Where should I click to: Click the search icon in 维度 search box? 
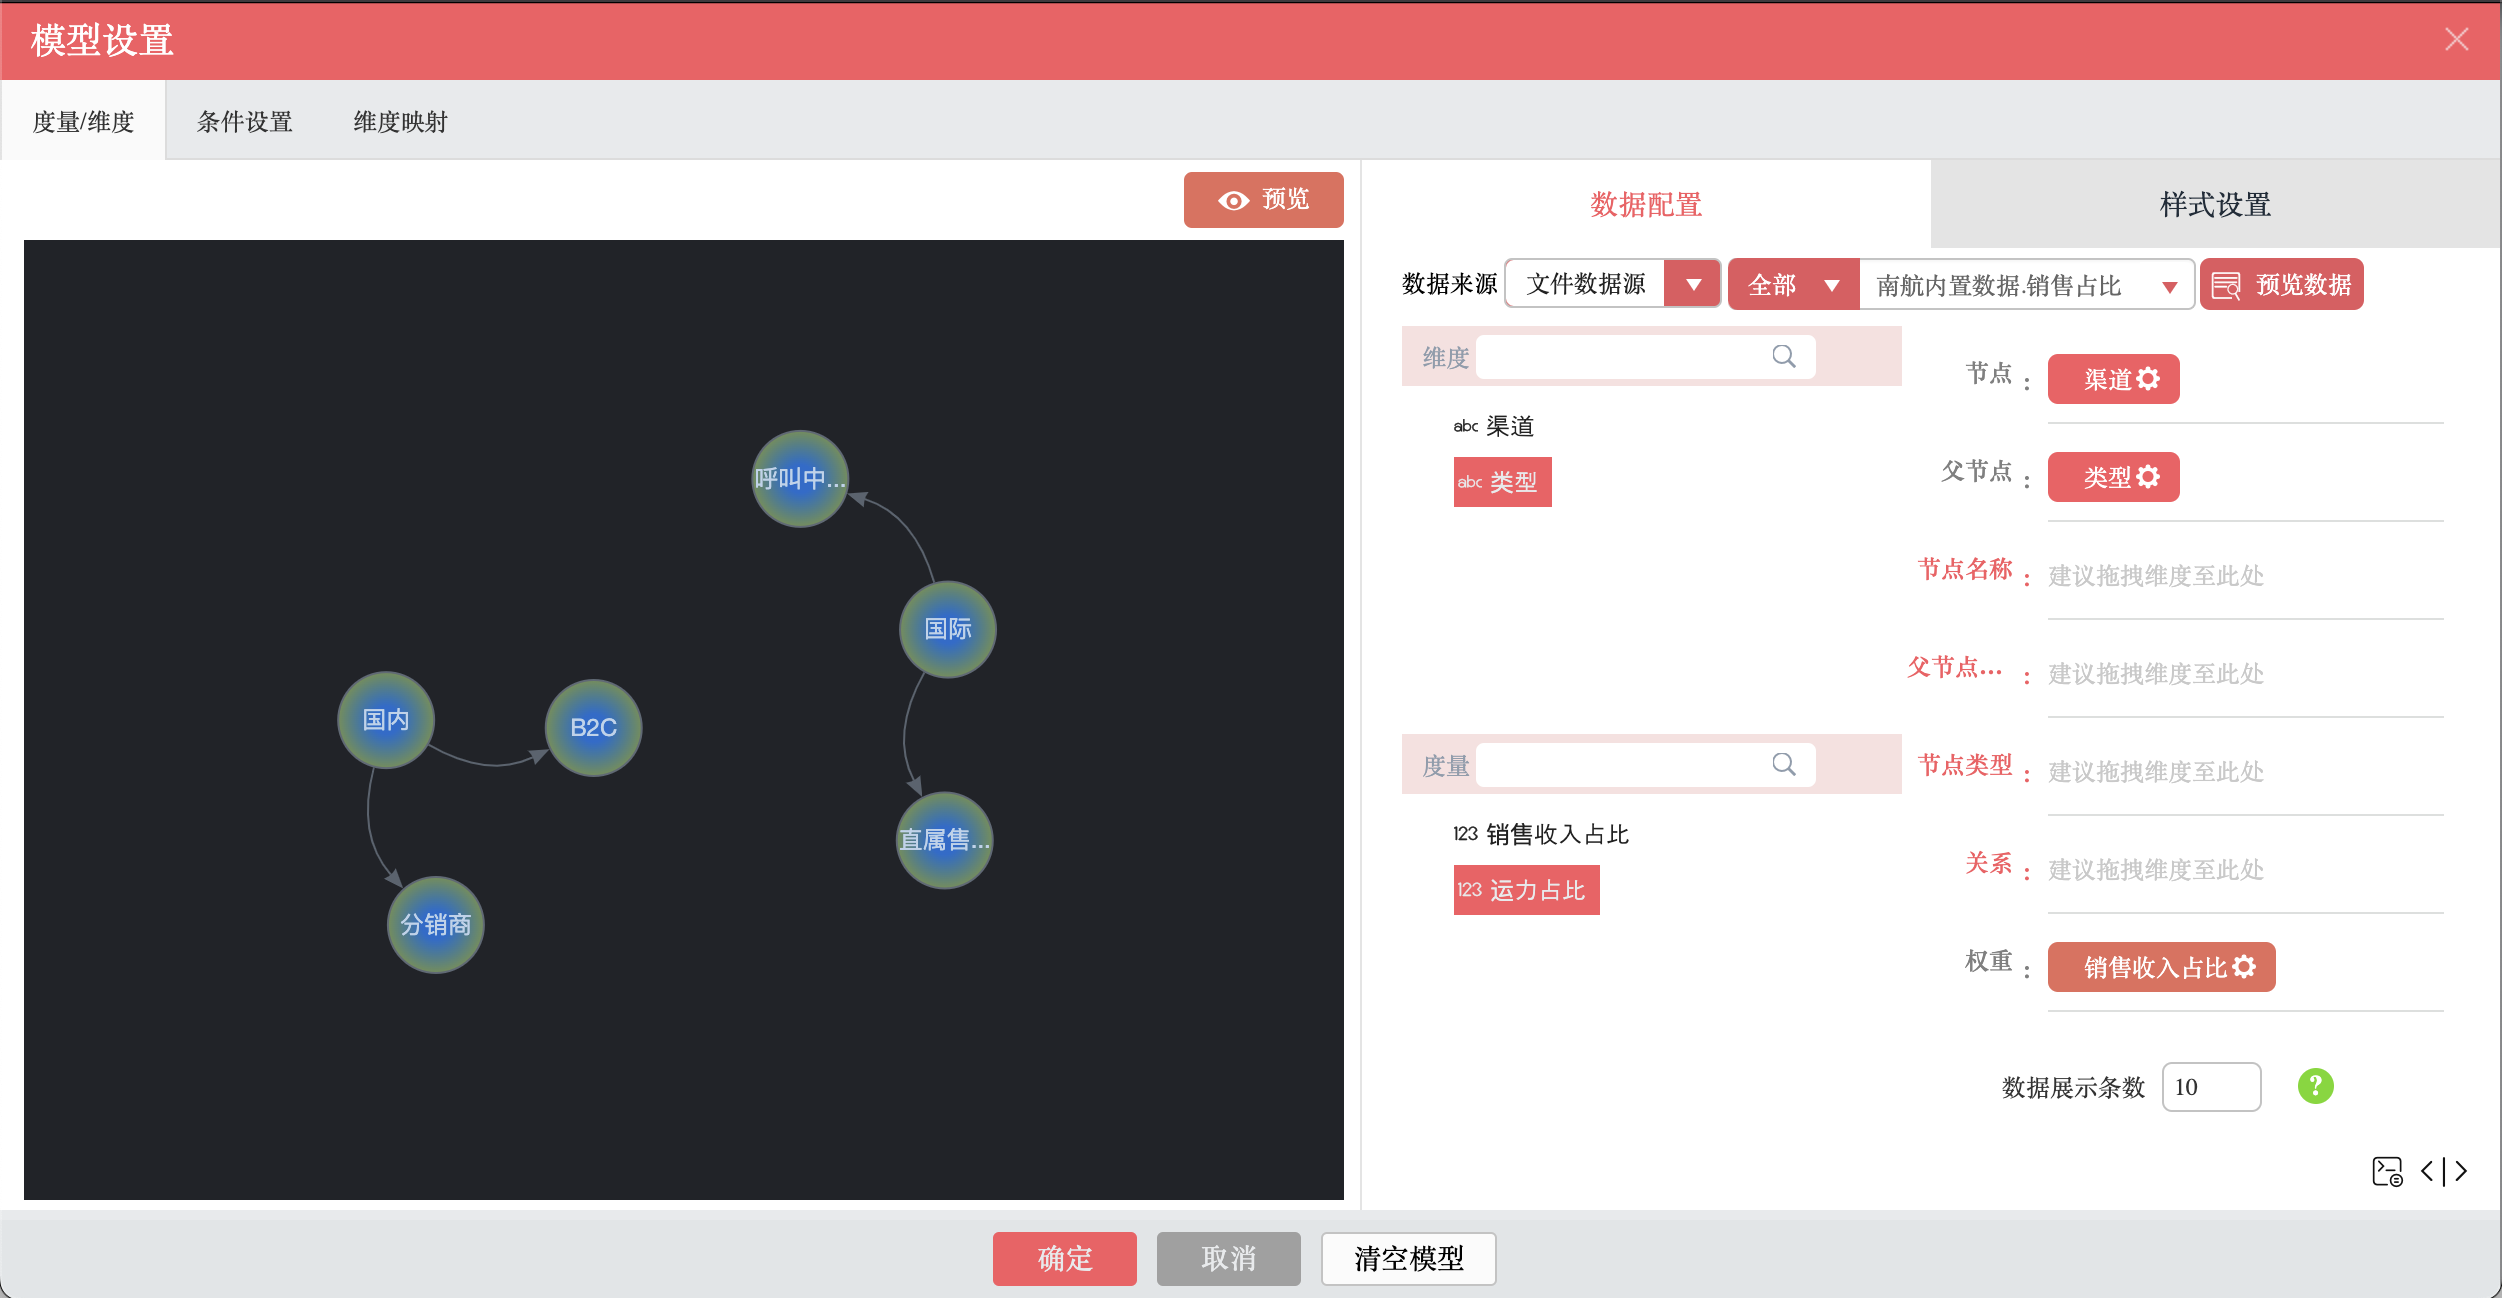point(1784,357)
